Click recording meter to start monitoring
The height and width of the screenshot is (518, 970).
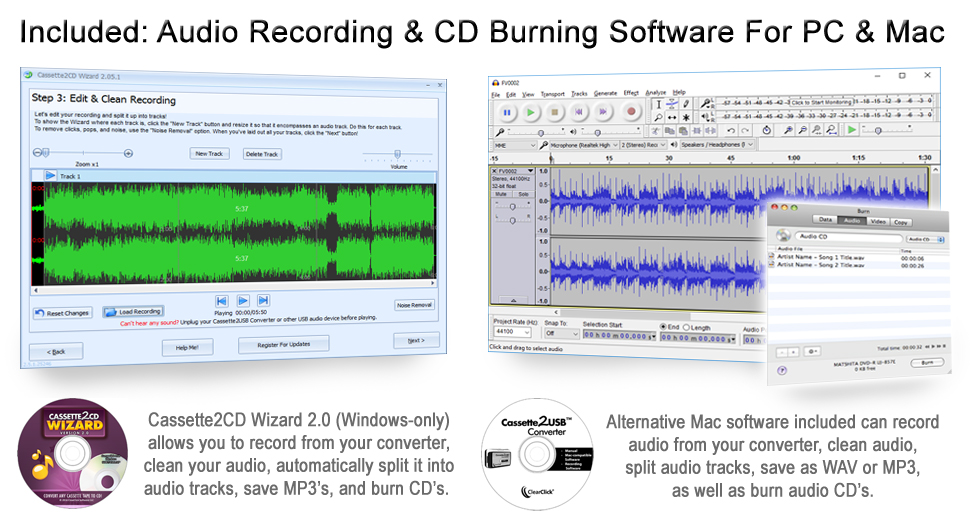coord(821,101)
